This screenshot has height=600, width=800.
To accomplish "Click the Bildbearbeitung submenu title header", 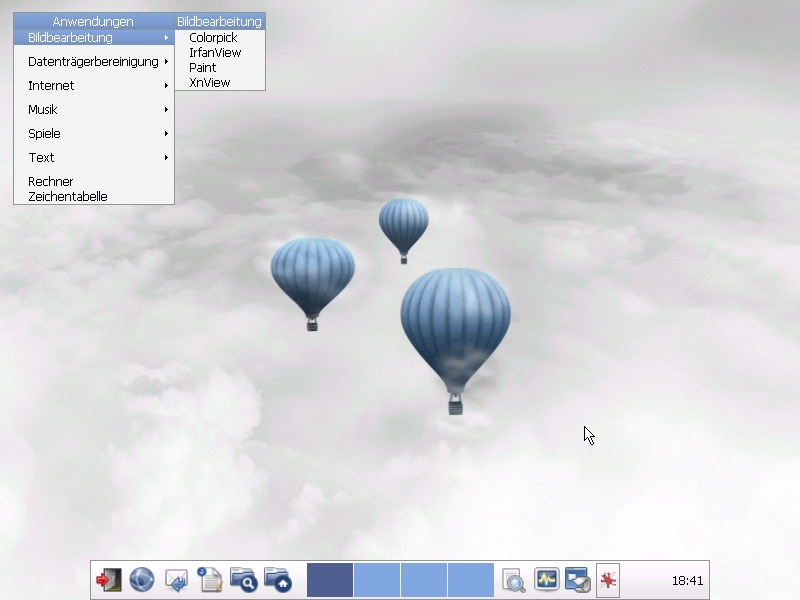I will click(x=220, y=21).
